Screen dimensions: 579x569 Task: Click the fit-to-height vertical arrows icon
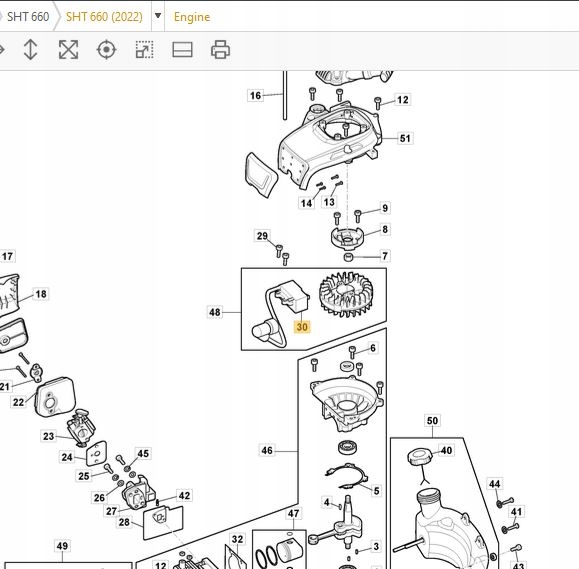coord(30,49)
